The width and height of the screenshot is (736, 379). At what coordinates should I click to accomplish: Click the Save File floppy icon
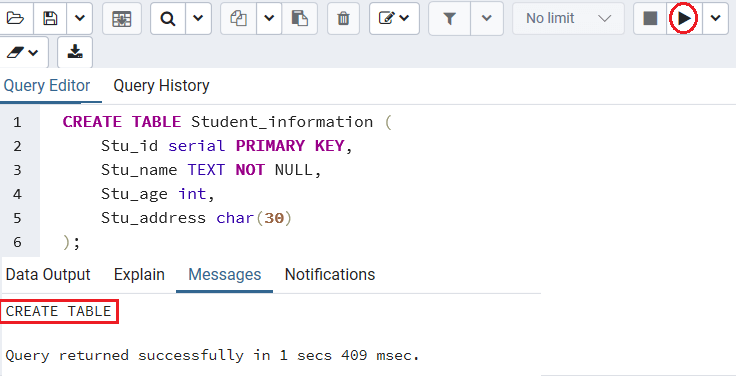(x=50, y=18)
